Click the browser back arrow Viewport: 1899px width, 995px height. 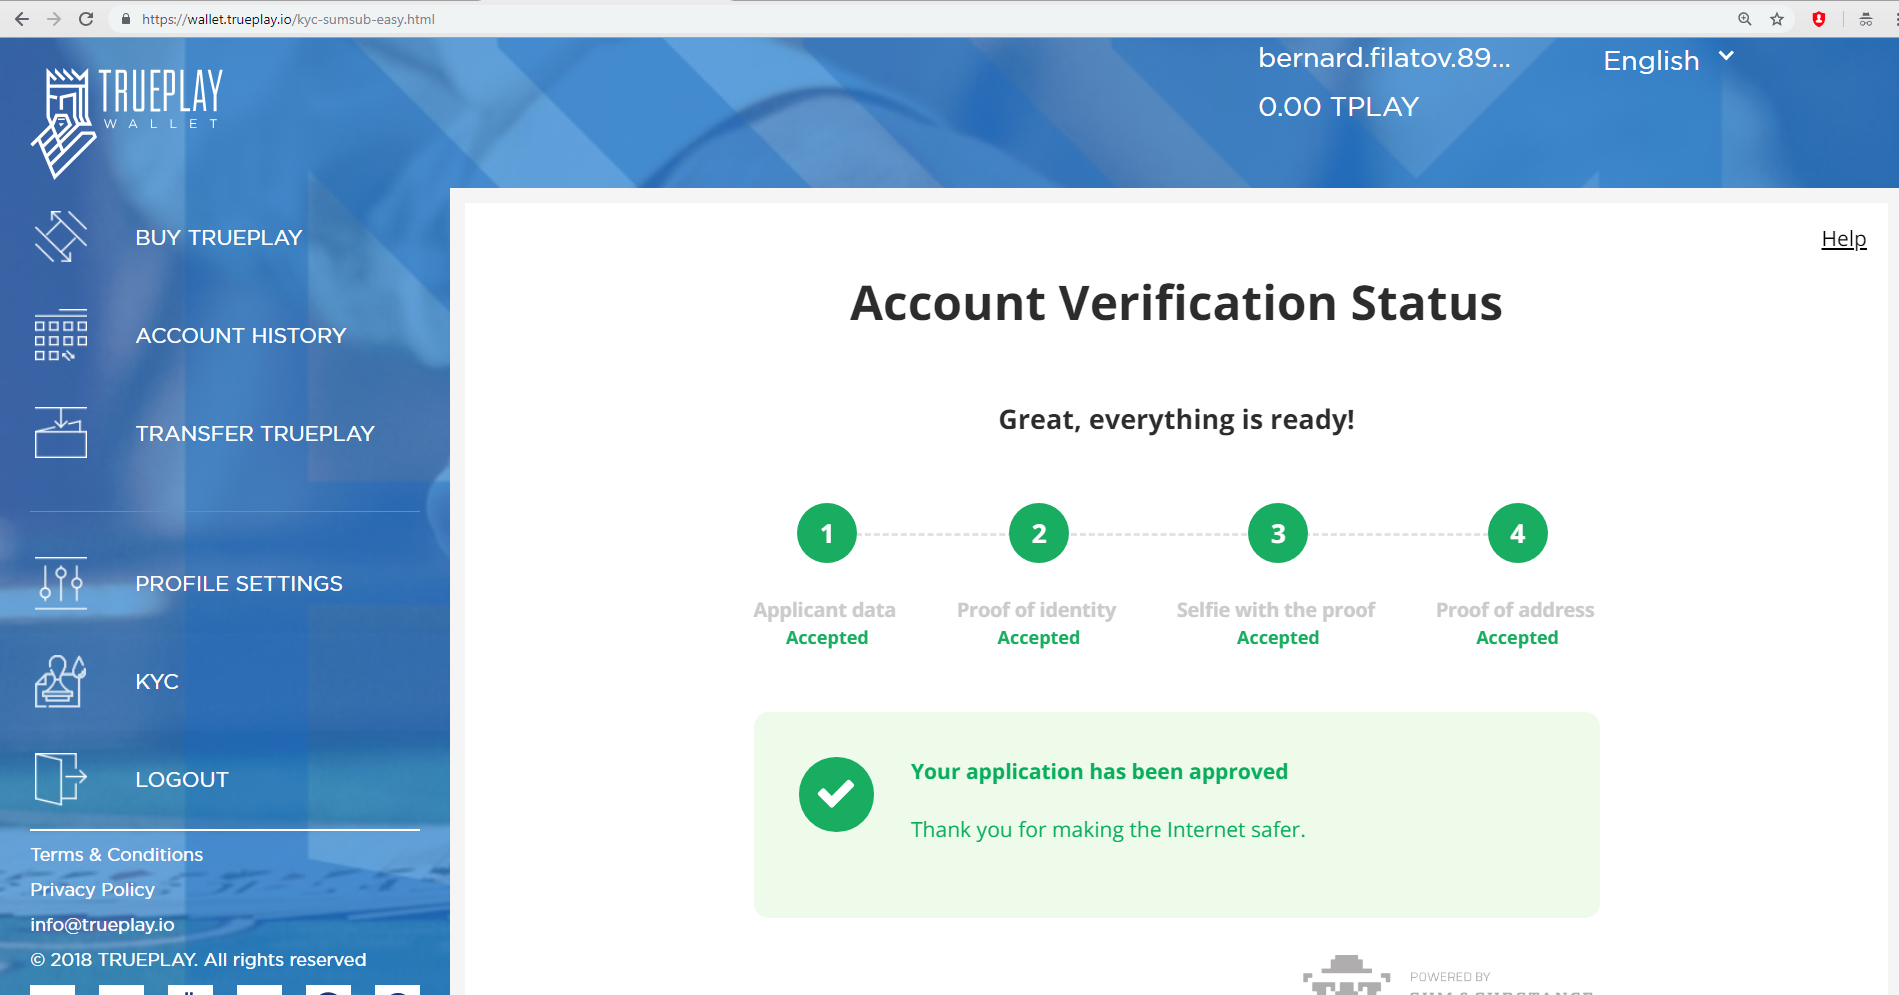coord(22,19)
